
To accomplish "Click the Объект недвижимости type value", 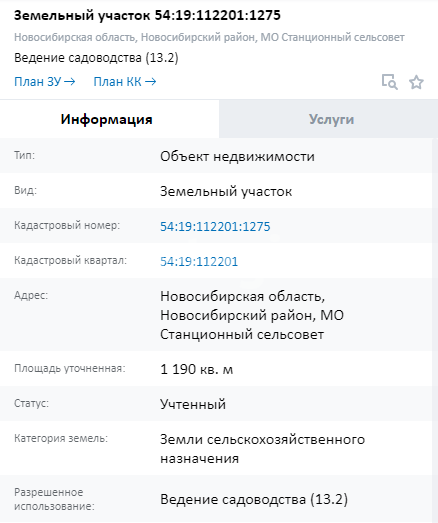I will [237, 156].
